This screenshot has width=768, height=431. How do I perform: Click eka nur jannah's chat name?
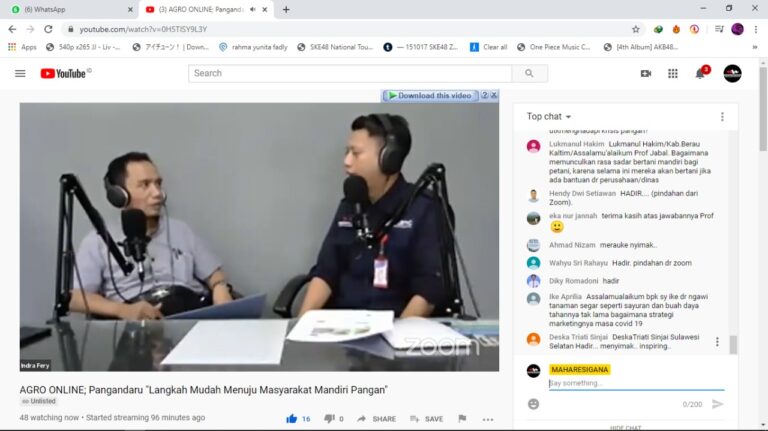point(573,216)
